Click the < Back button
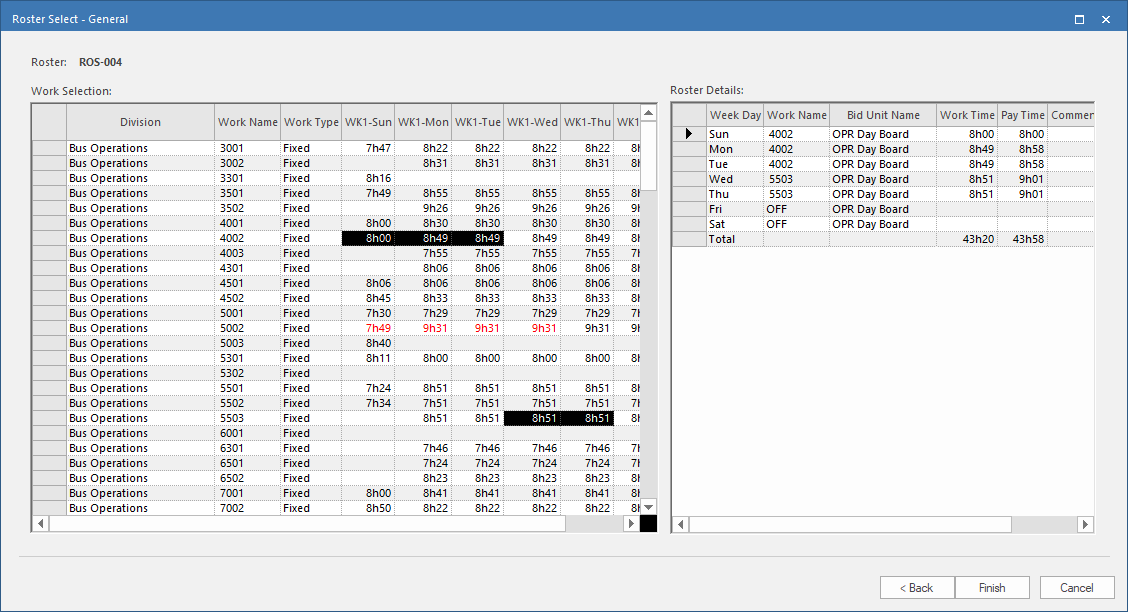 point(917,587)
